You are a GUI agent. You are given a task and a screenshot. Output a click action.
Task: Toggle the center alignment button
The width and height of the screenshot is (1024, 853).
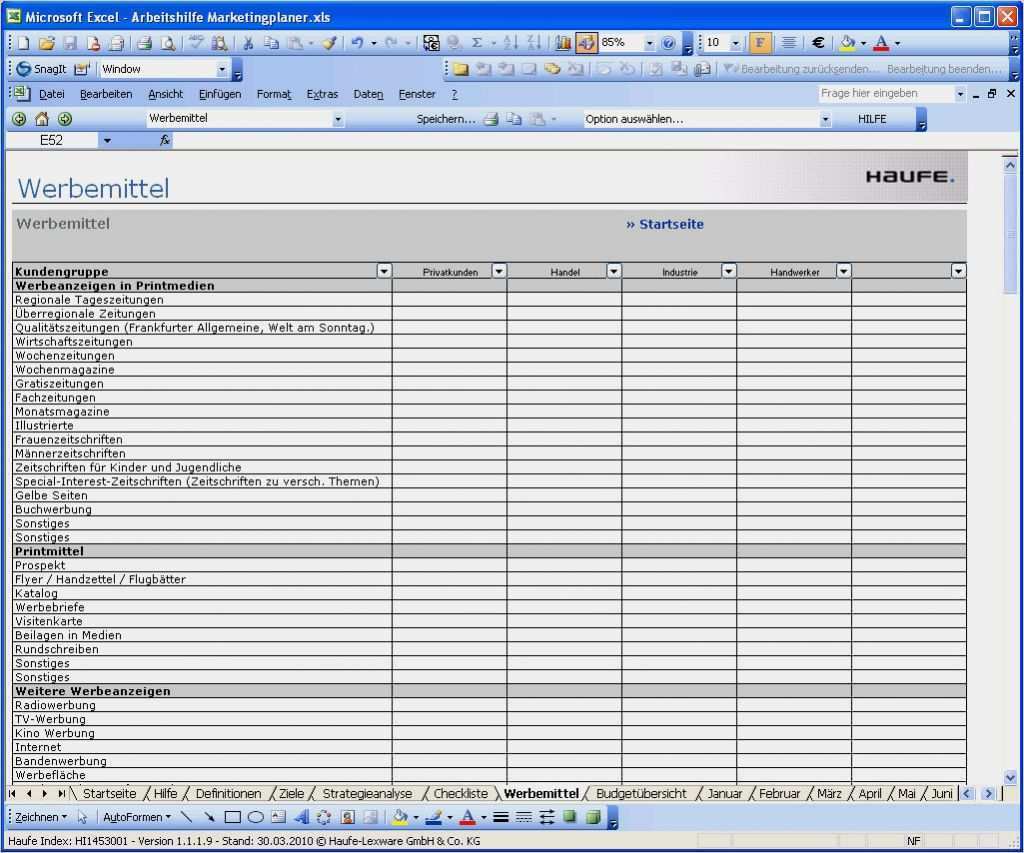pyautogui.click(x=789, y=43)
